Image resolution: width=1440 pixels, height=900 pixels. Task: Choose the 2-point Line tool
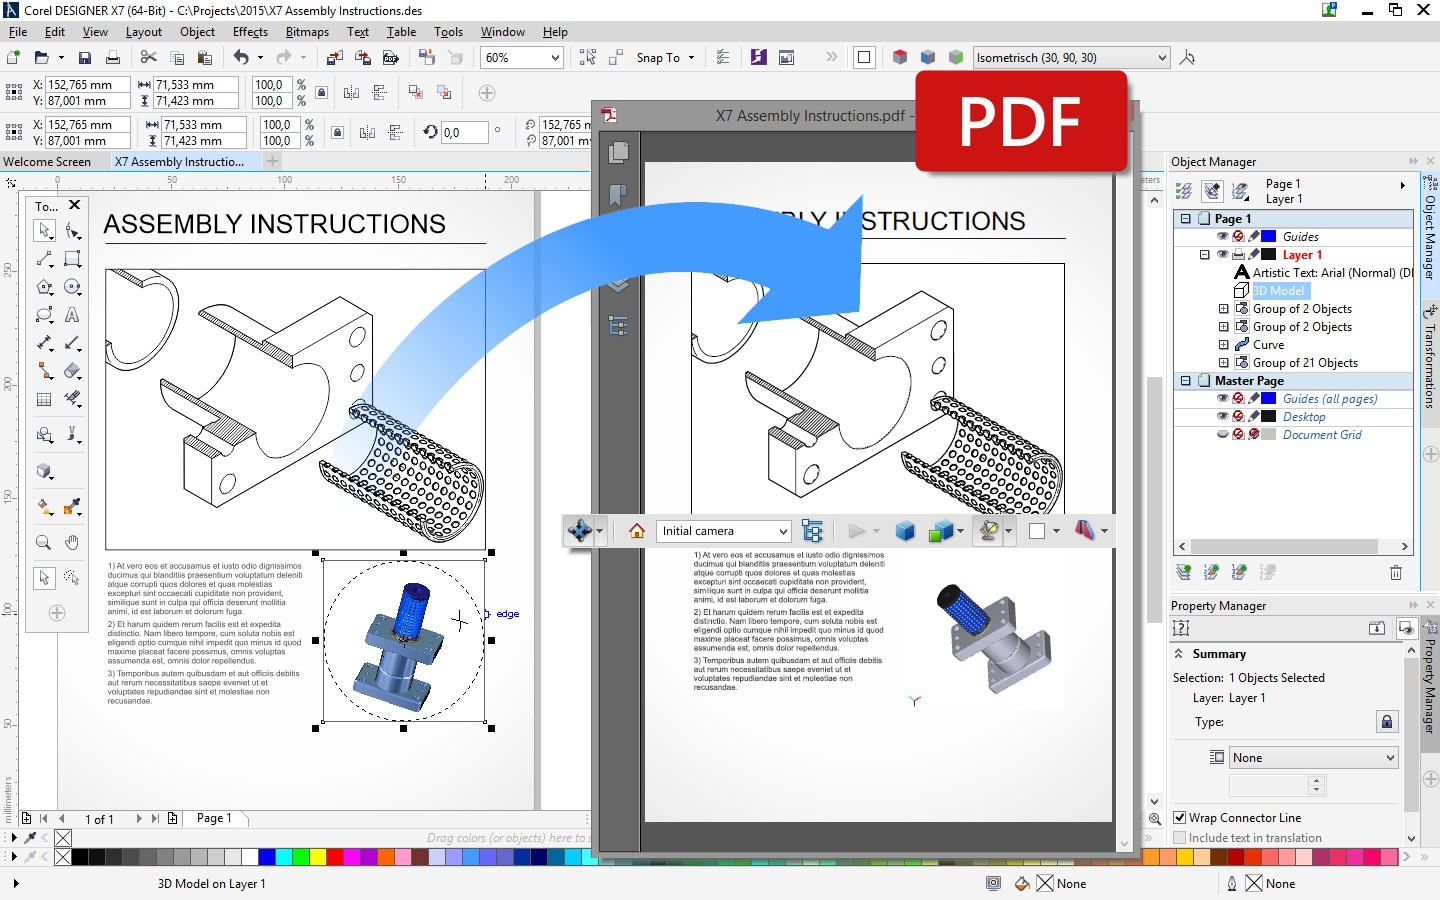pyautogui.click(x=44, y=259)
